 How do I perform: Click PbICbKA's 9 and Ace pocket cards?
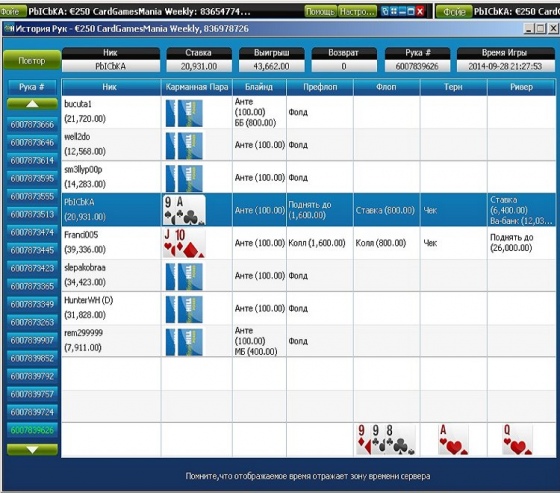(x=184, y=210)
